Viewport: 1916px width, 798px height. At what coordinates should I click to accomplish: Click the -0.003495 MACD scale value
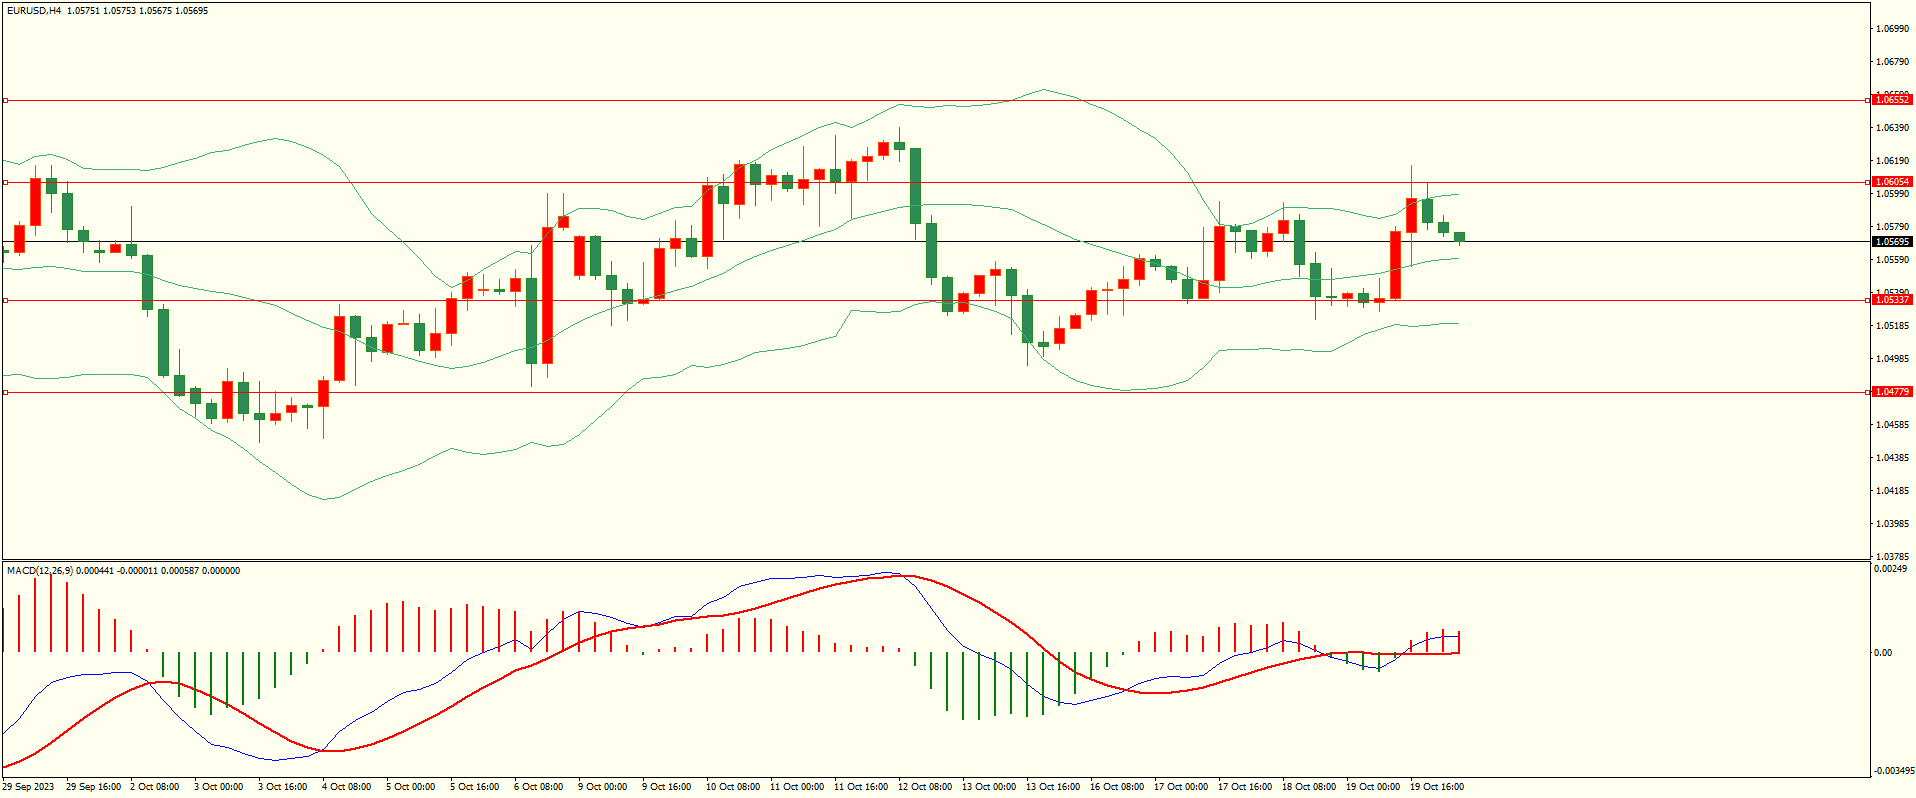[1893, 771]
